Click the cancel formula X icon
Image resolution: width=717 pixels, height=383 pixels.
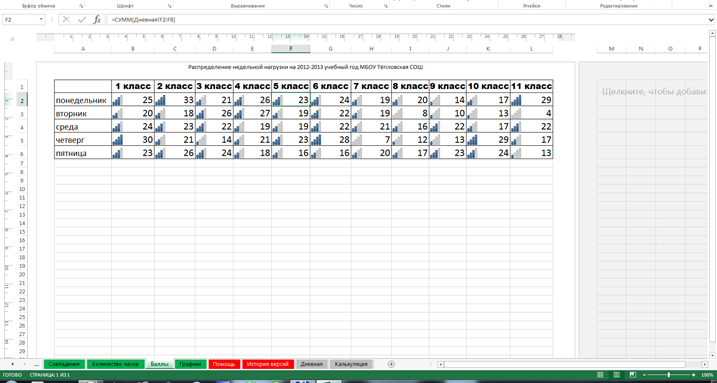(66, 20)
